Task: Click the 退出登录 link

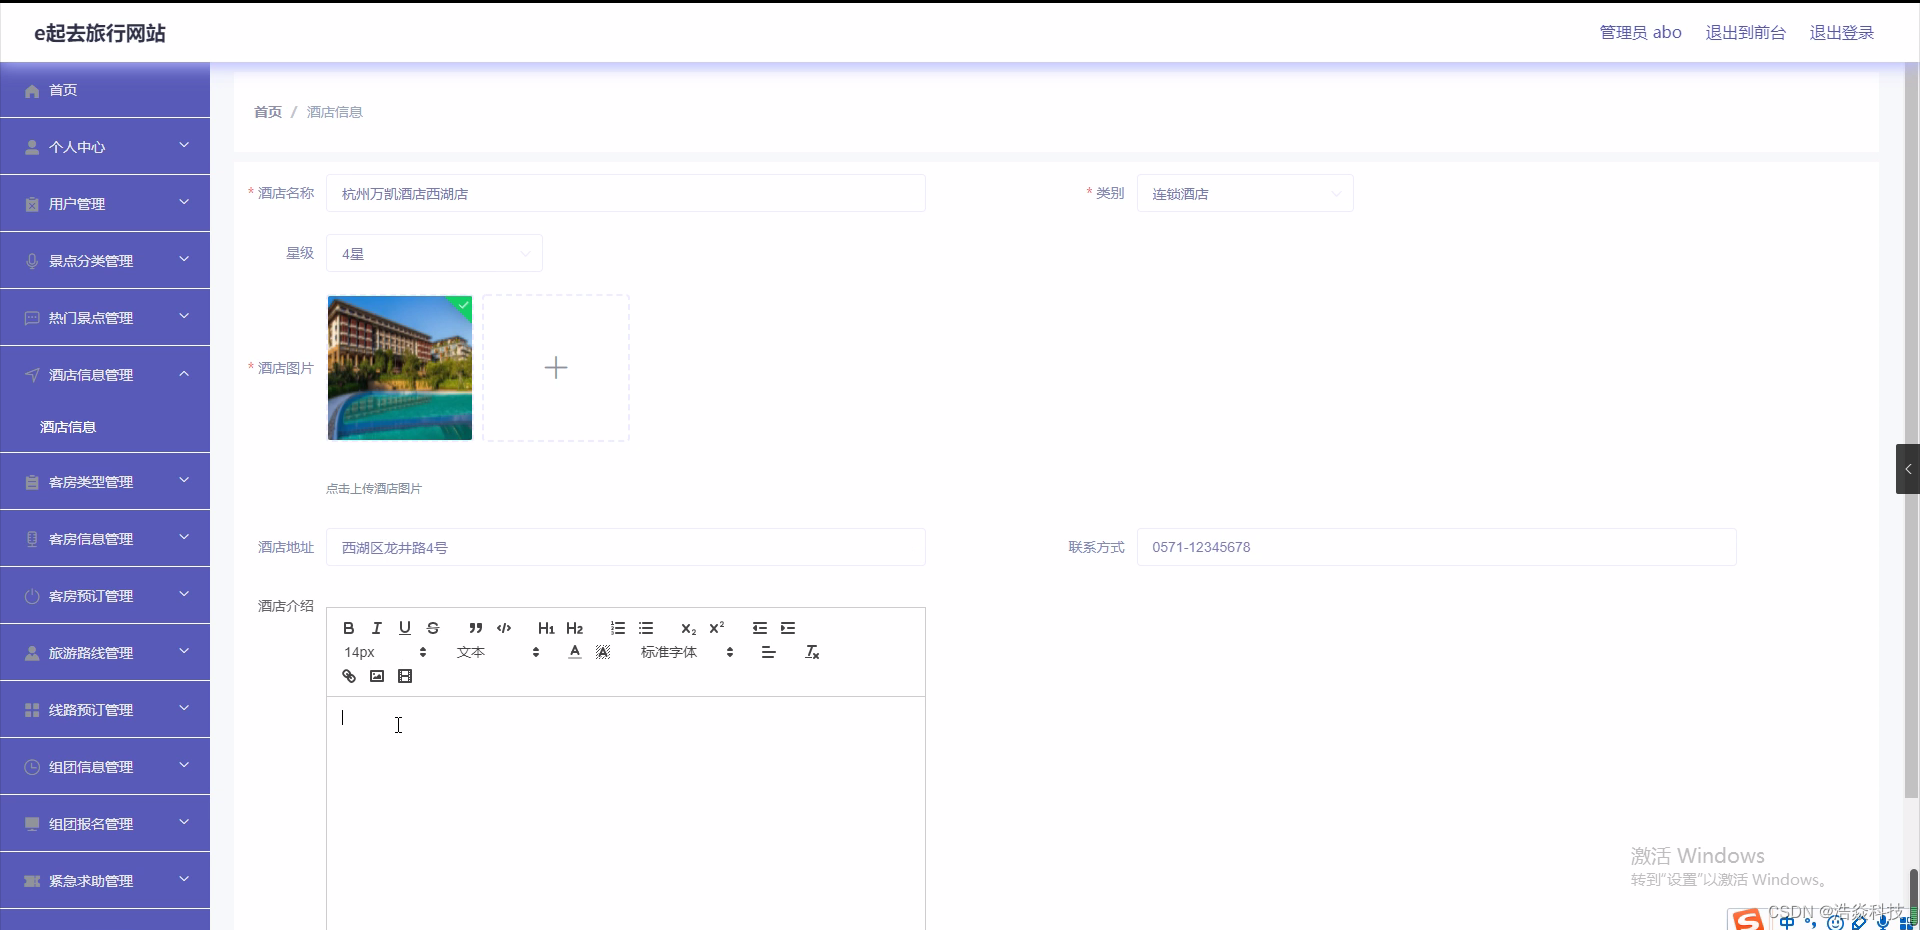Action: (1841, 32)
